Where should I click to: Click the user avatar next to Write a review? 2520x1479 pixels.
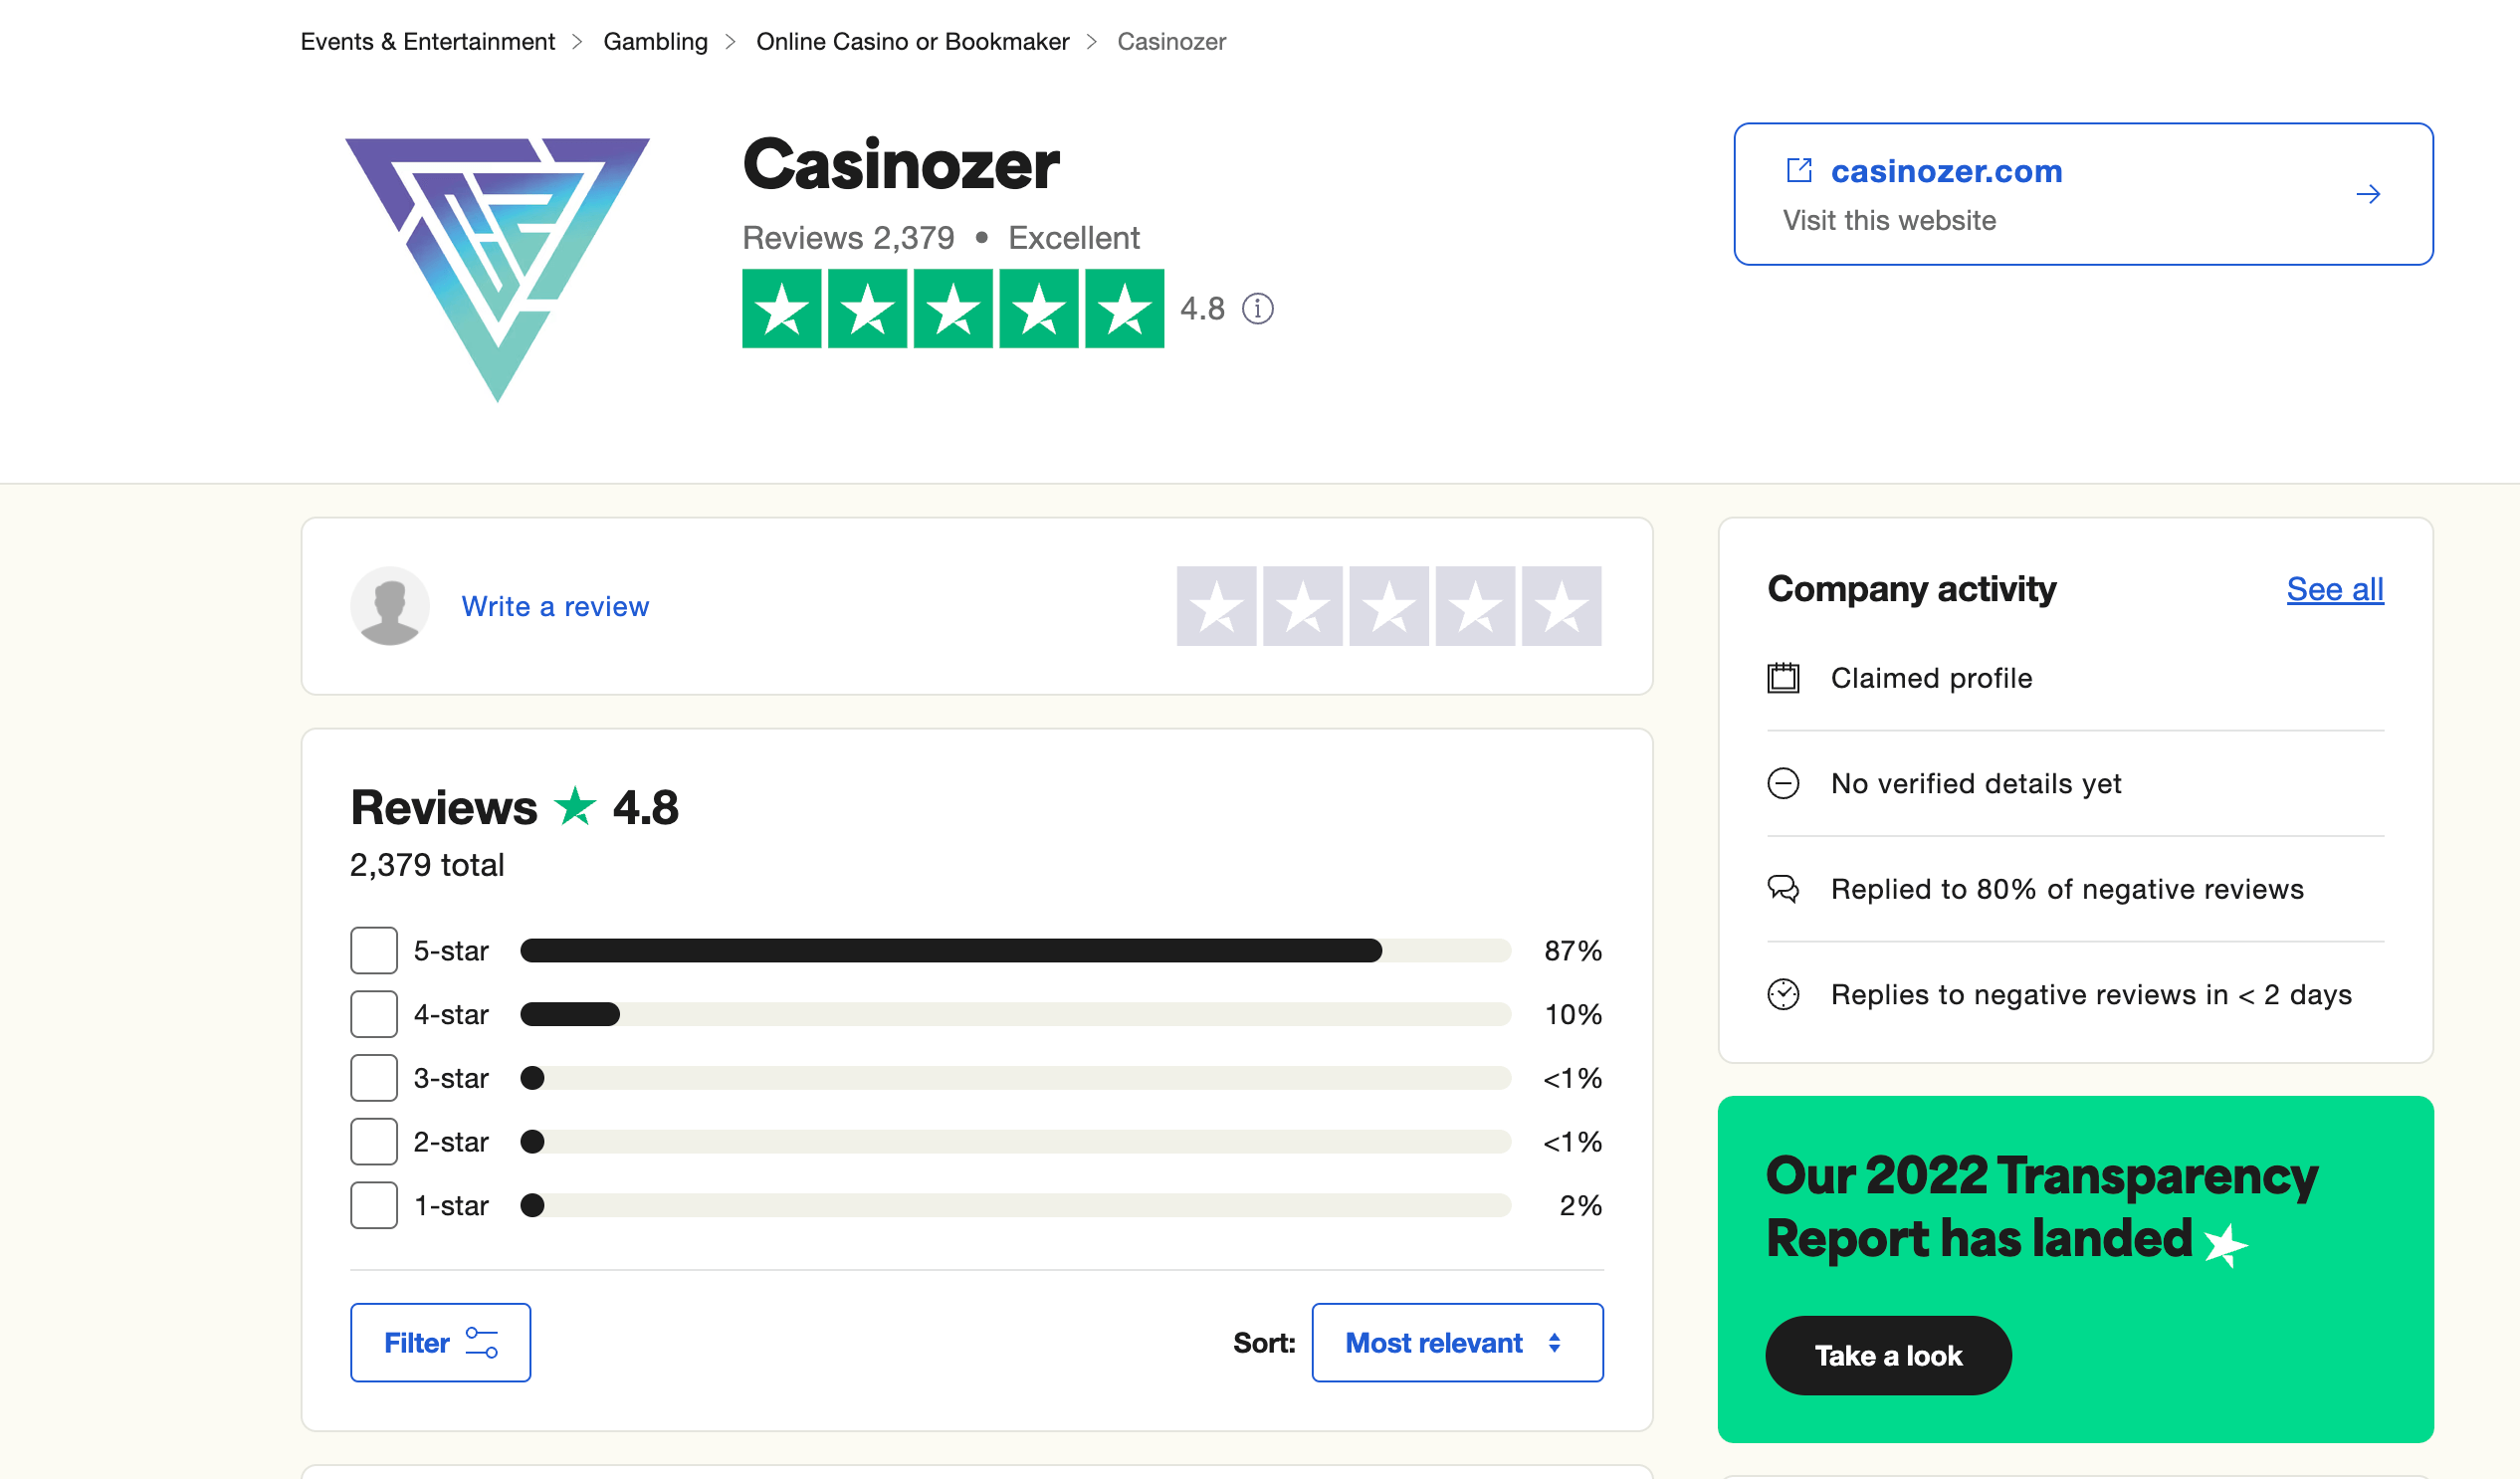(390, 606)
